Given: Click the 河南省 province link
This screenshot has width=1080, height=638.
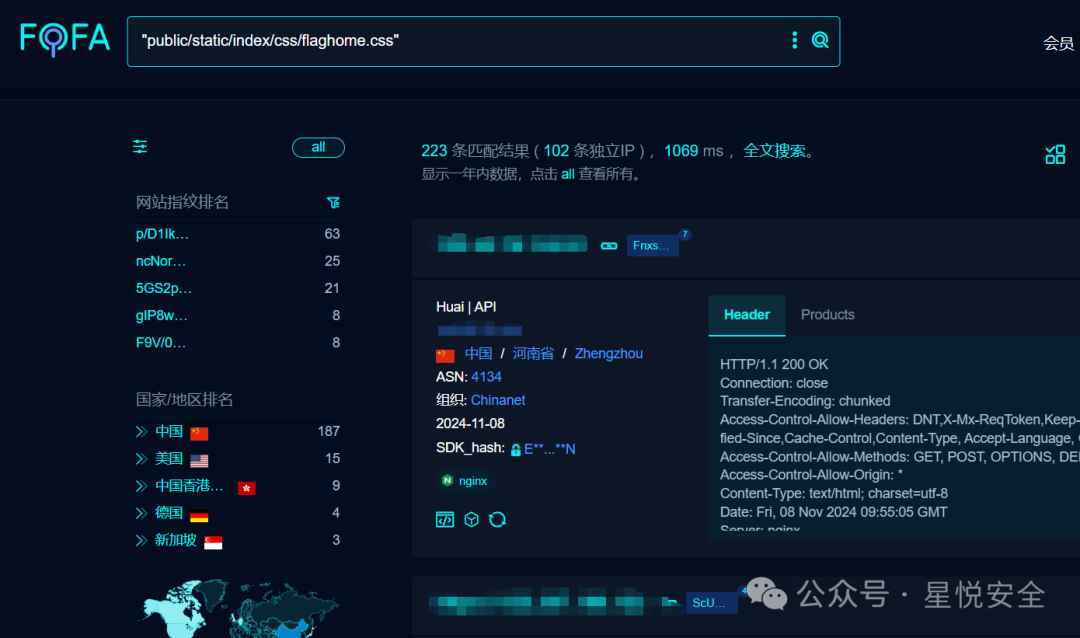Looking at the screenshot, I should 532,353.
